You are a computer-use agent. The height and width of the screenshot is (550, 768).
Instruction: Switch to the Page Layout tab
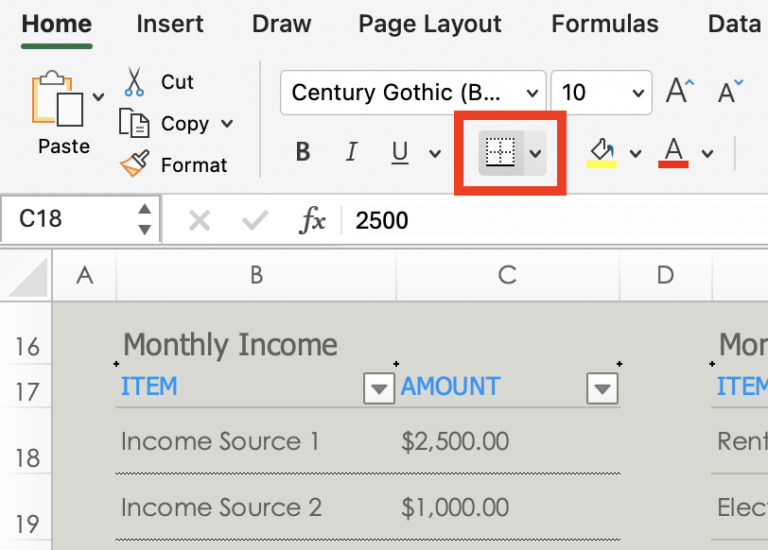pos(430,24)
